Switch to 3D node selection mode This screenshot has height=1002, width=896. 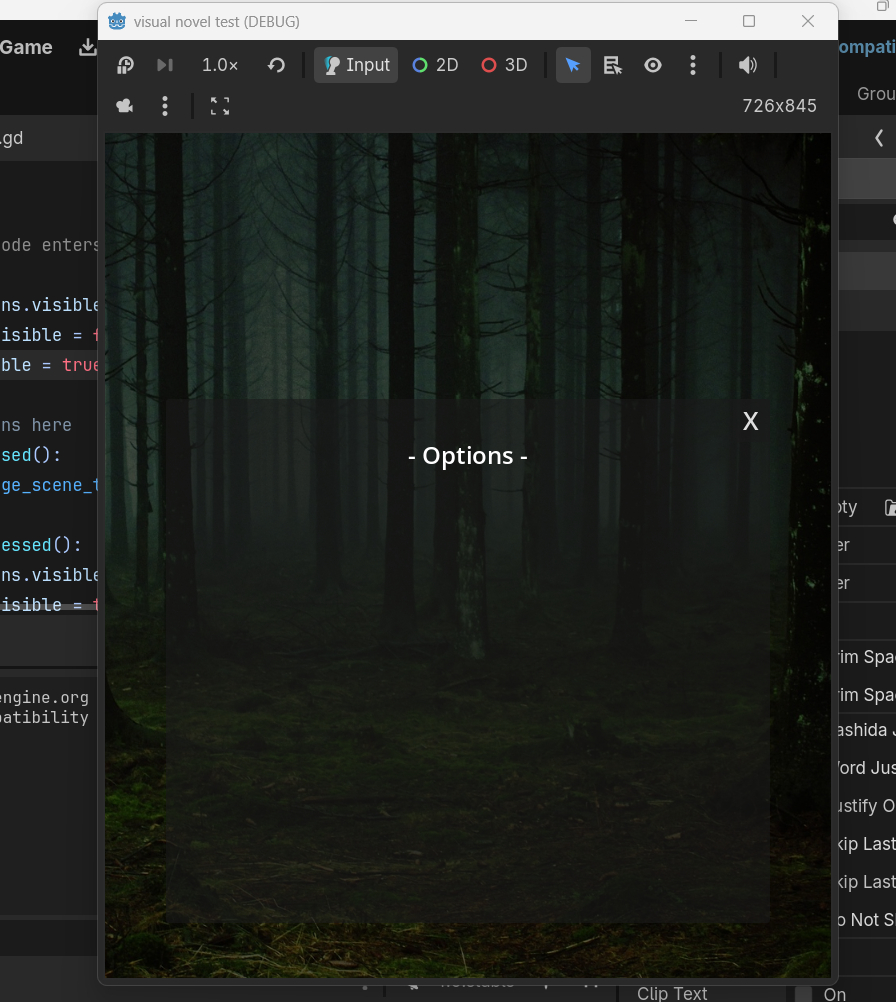pos(504,65)
